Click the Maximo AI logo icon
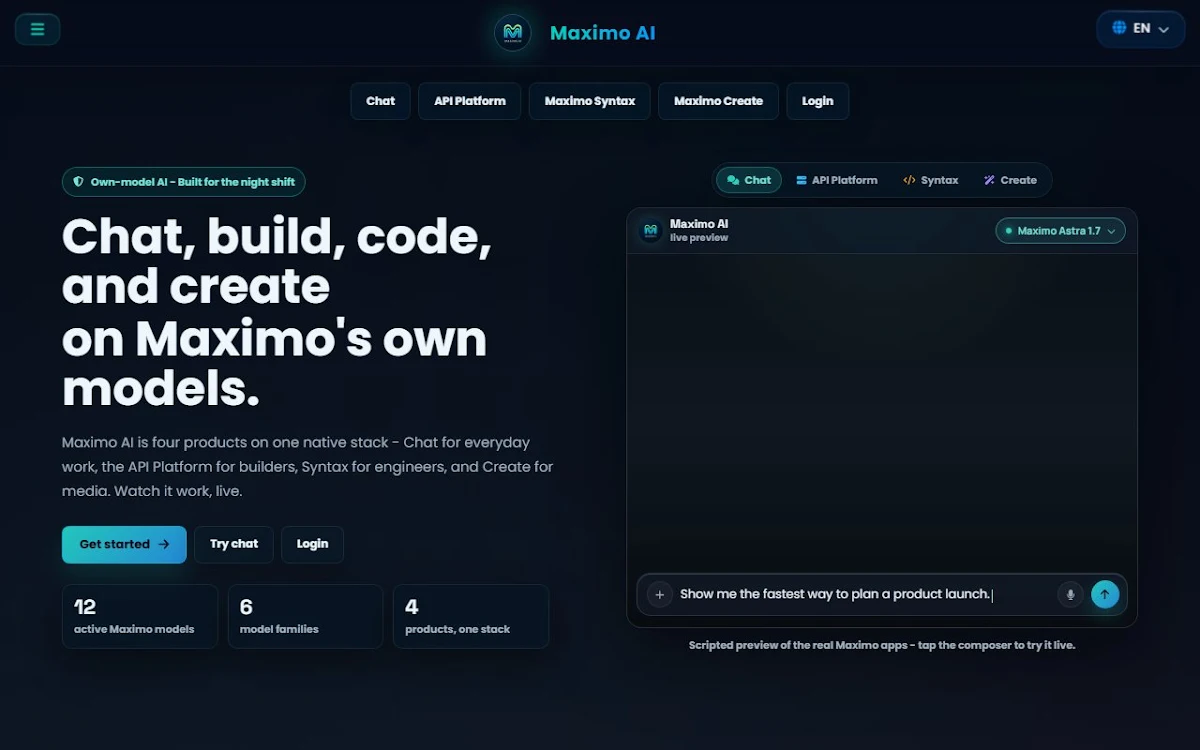Image resolution: width=1200 pixels, height=750 pixels. pyautogui.click(x=513, y=33)
